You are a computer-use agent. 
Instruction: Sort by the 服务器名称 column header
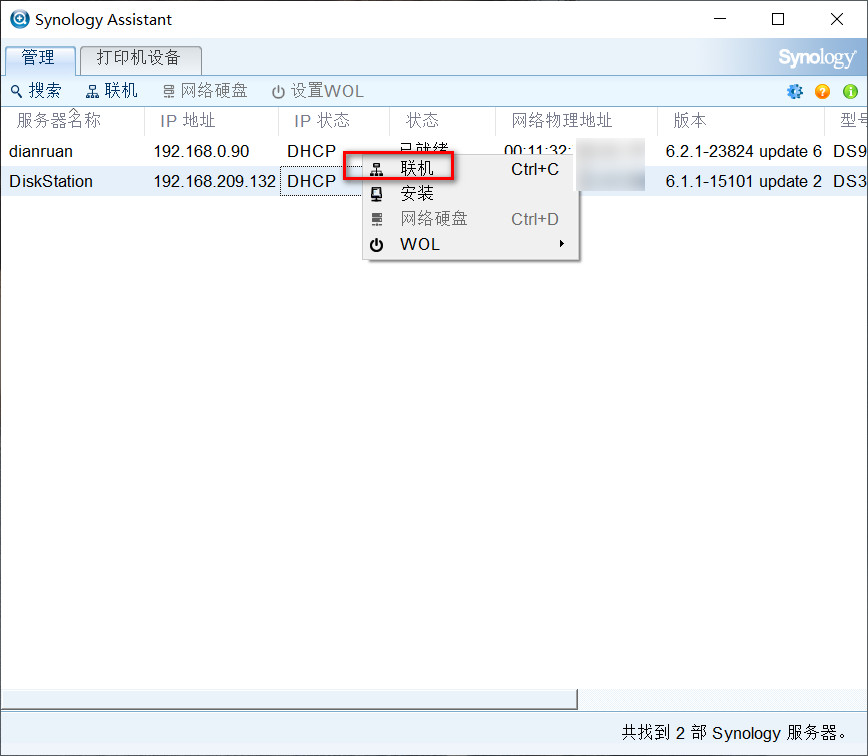pos(73,121)
